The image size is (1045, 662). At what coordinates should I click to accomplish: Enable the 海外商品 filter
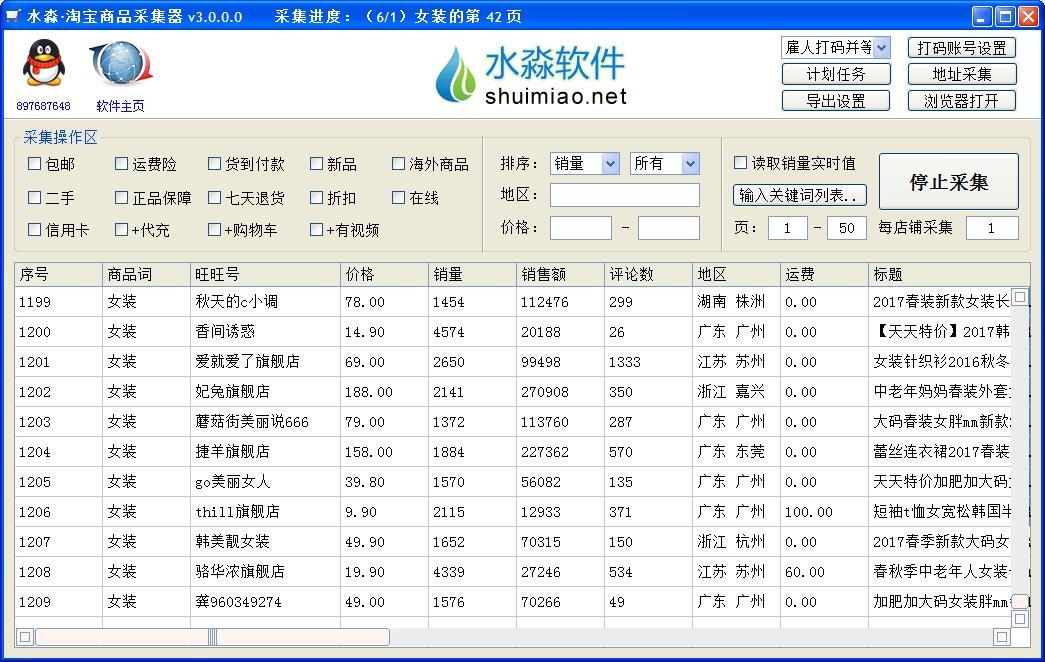point(397,163)
